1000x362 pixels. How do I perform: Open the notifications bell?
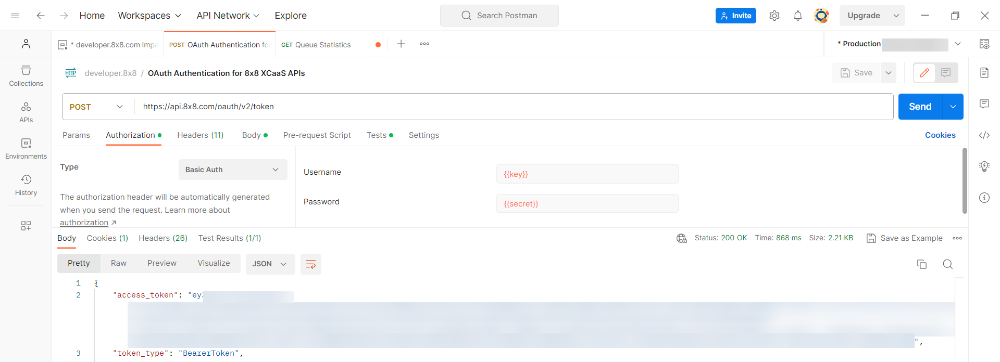click(798, 15)
